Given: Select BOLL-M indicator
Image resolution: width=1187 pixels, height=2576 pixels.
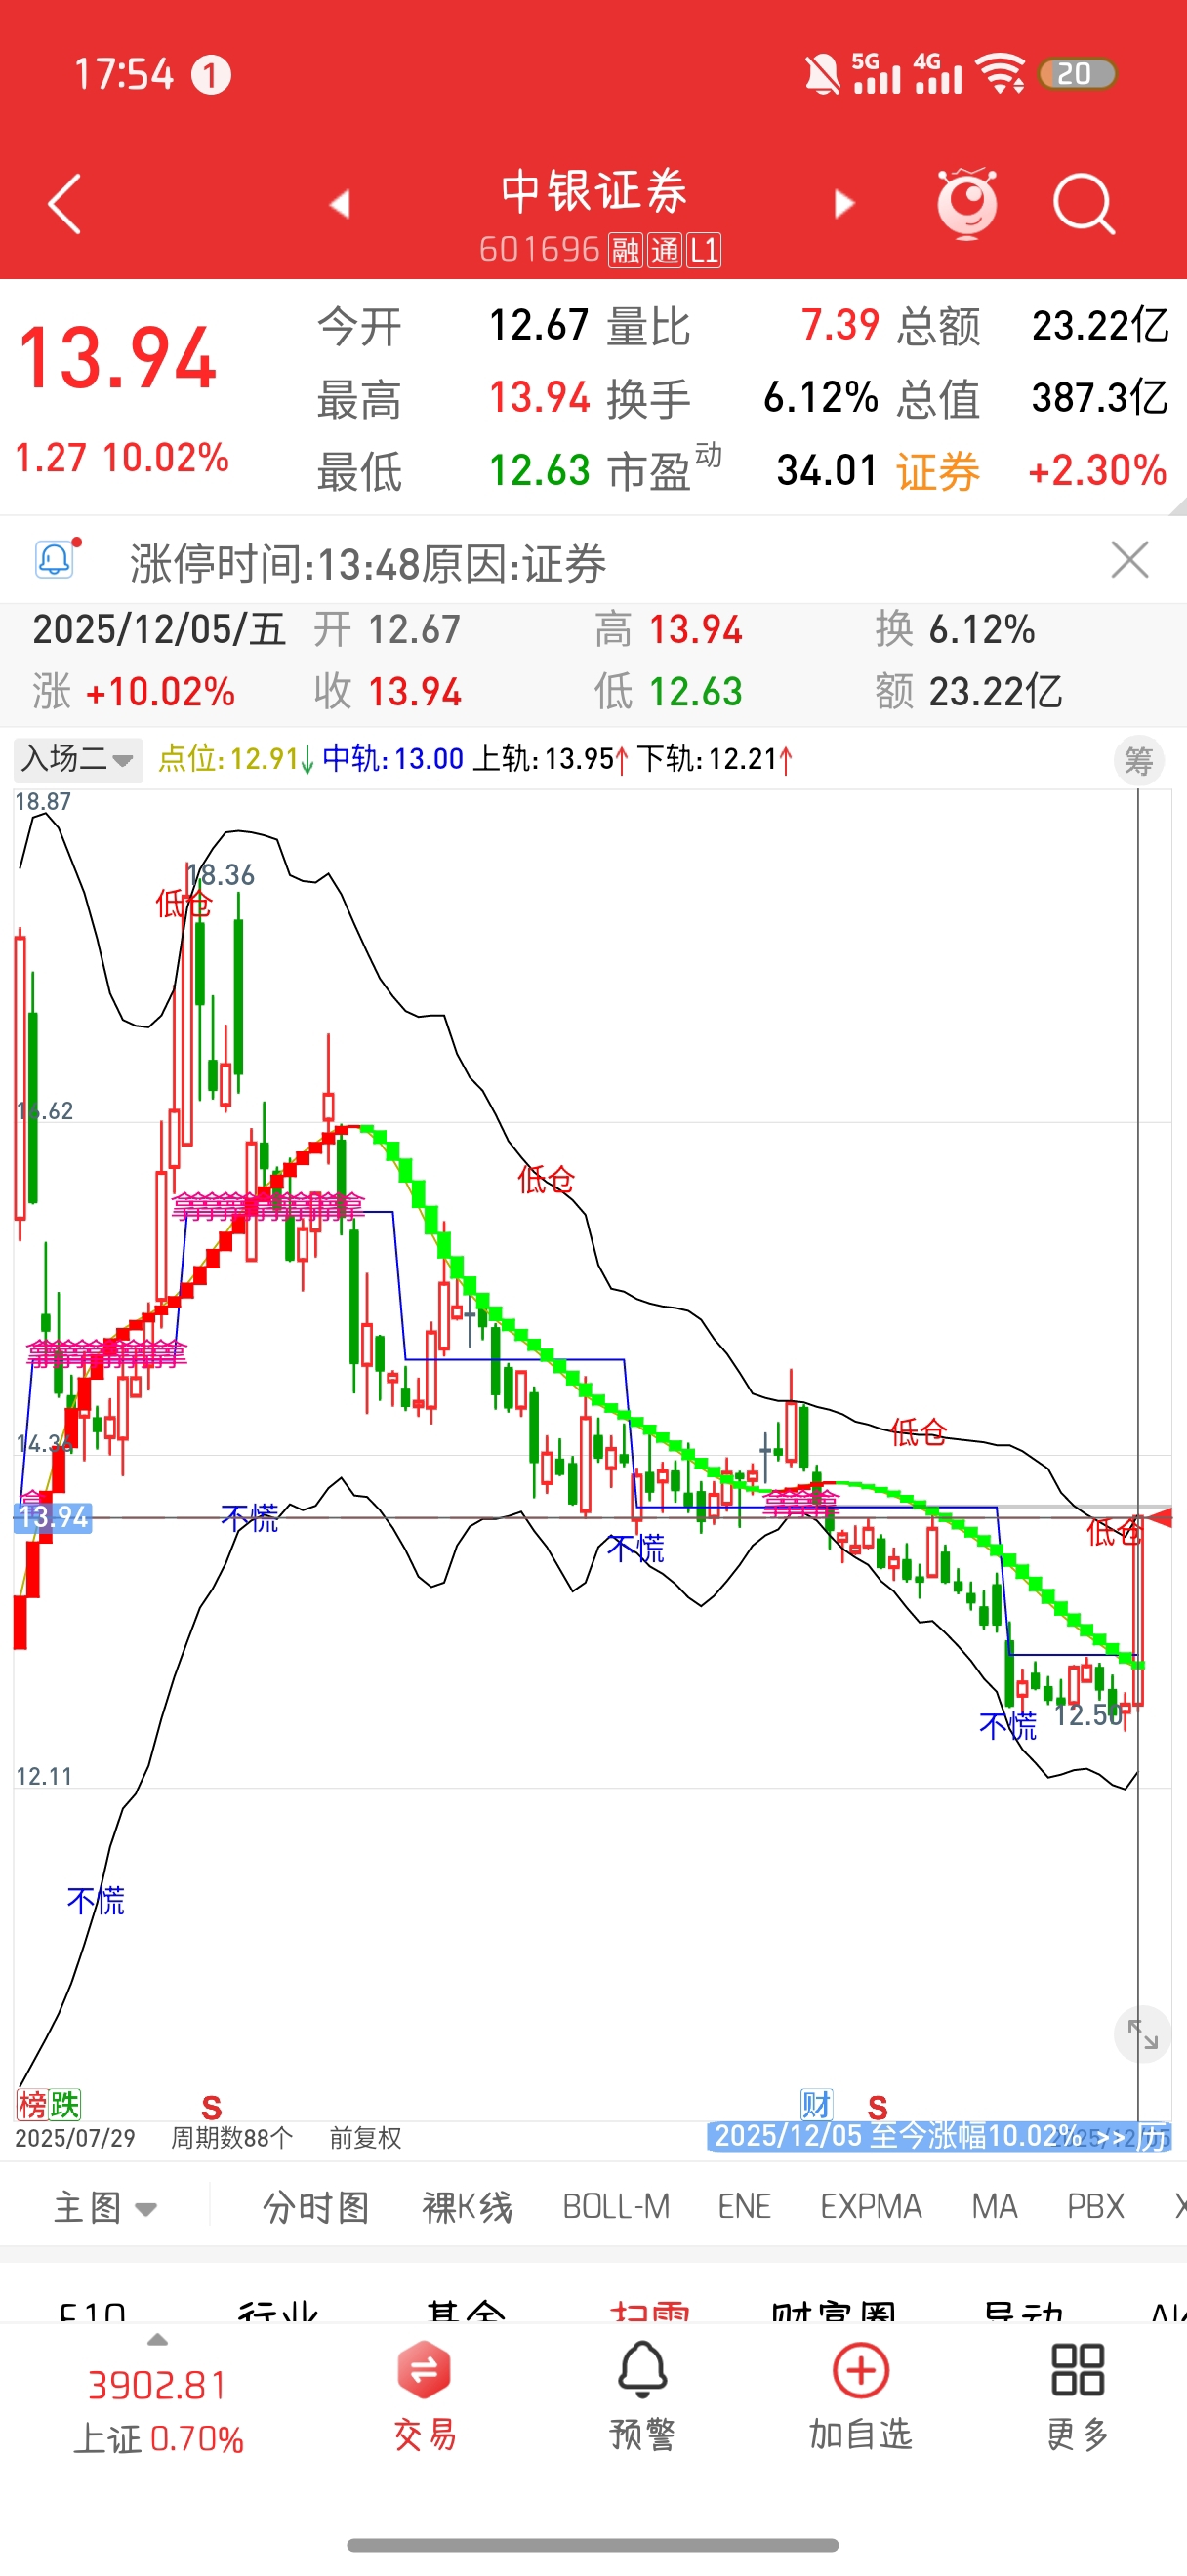Looking at the screenshot, I should click(616, 2207).
